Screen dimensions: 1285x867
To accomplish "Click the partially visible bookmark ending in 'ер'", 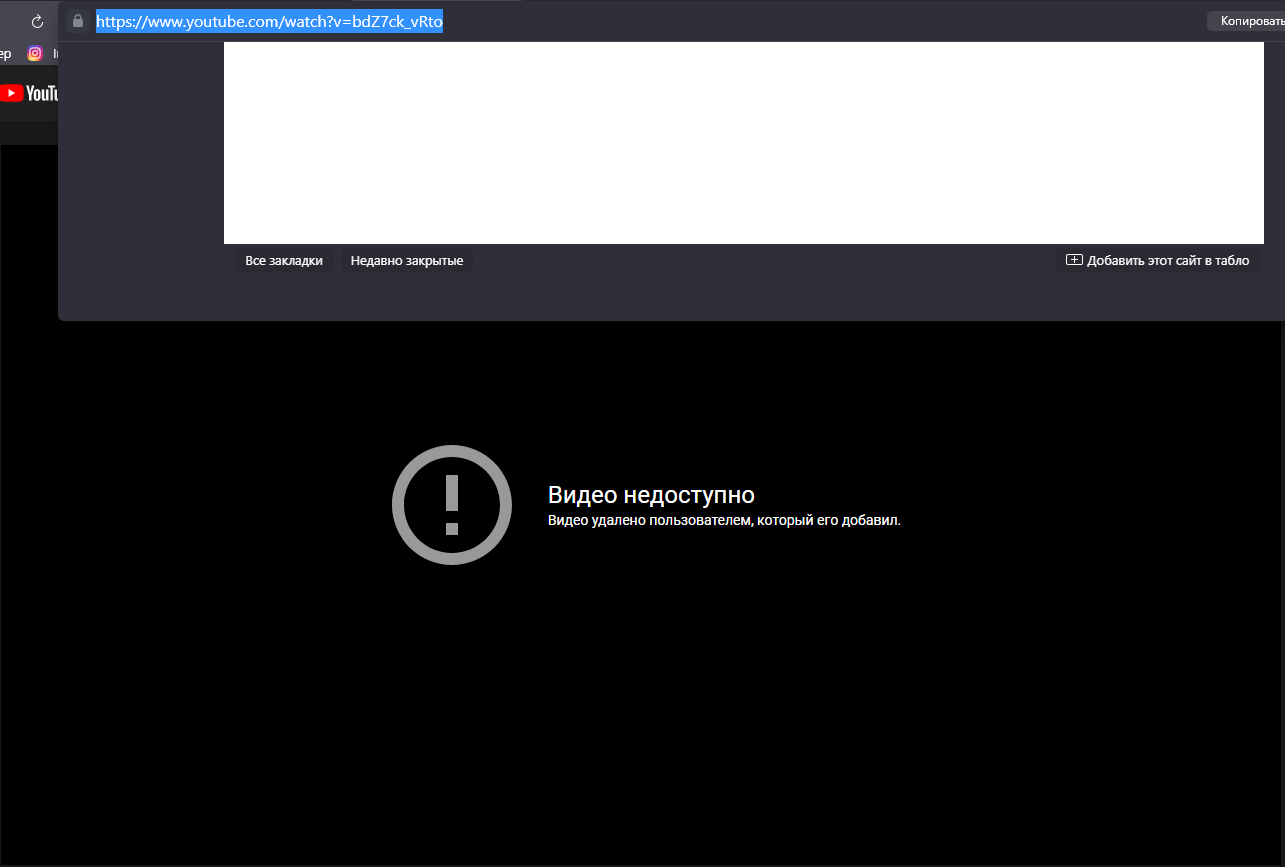I will tap(6, 54).
